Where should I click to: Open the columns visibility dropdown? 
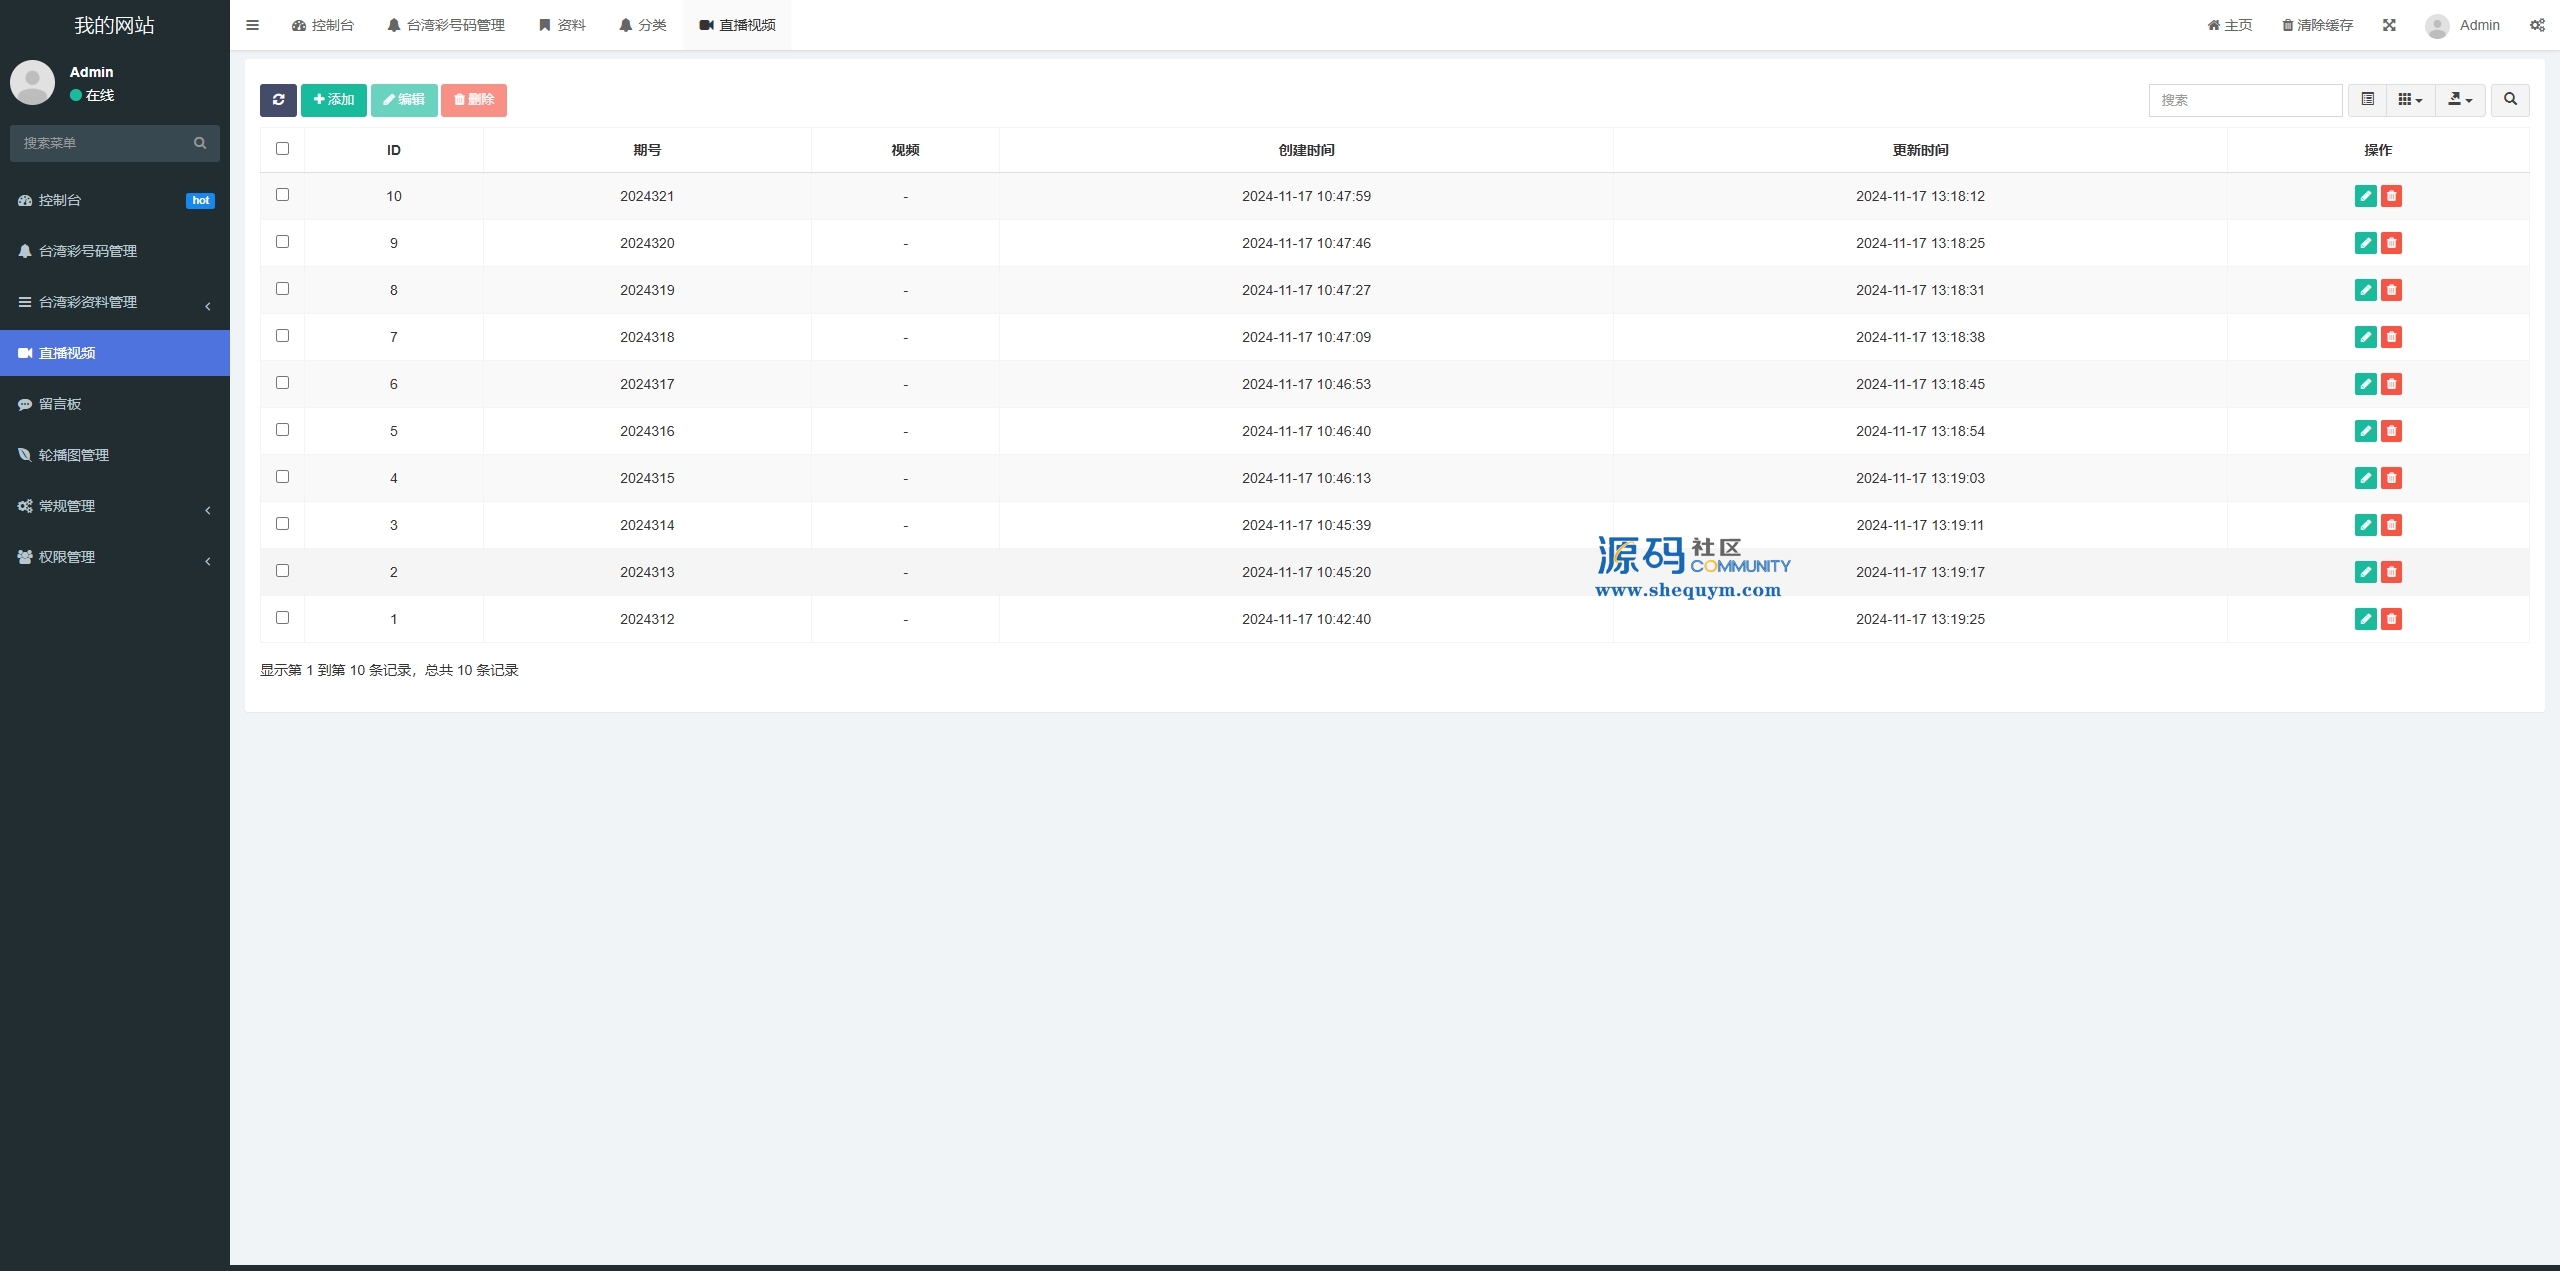(2410, 100)
